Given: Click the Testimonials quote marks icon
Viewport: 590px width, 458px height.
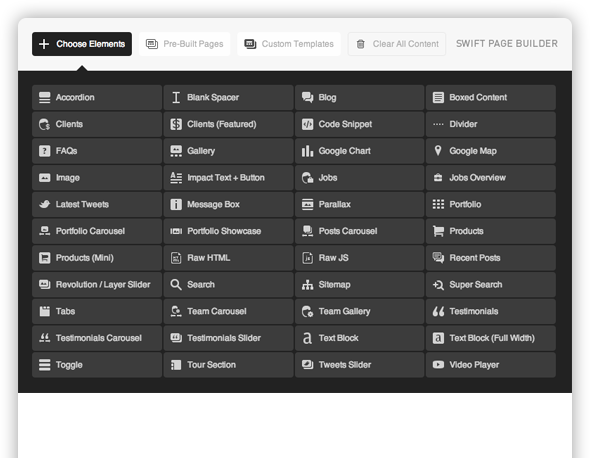Looking at the screenshot, I should (438, 311).
